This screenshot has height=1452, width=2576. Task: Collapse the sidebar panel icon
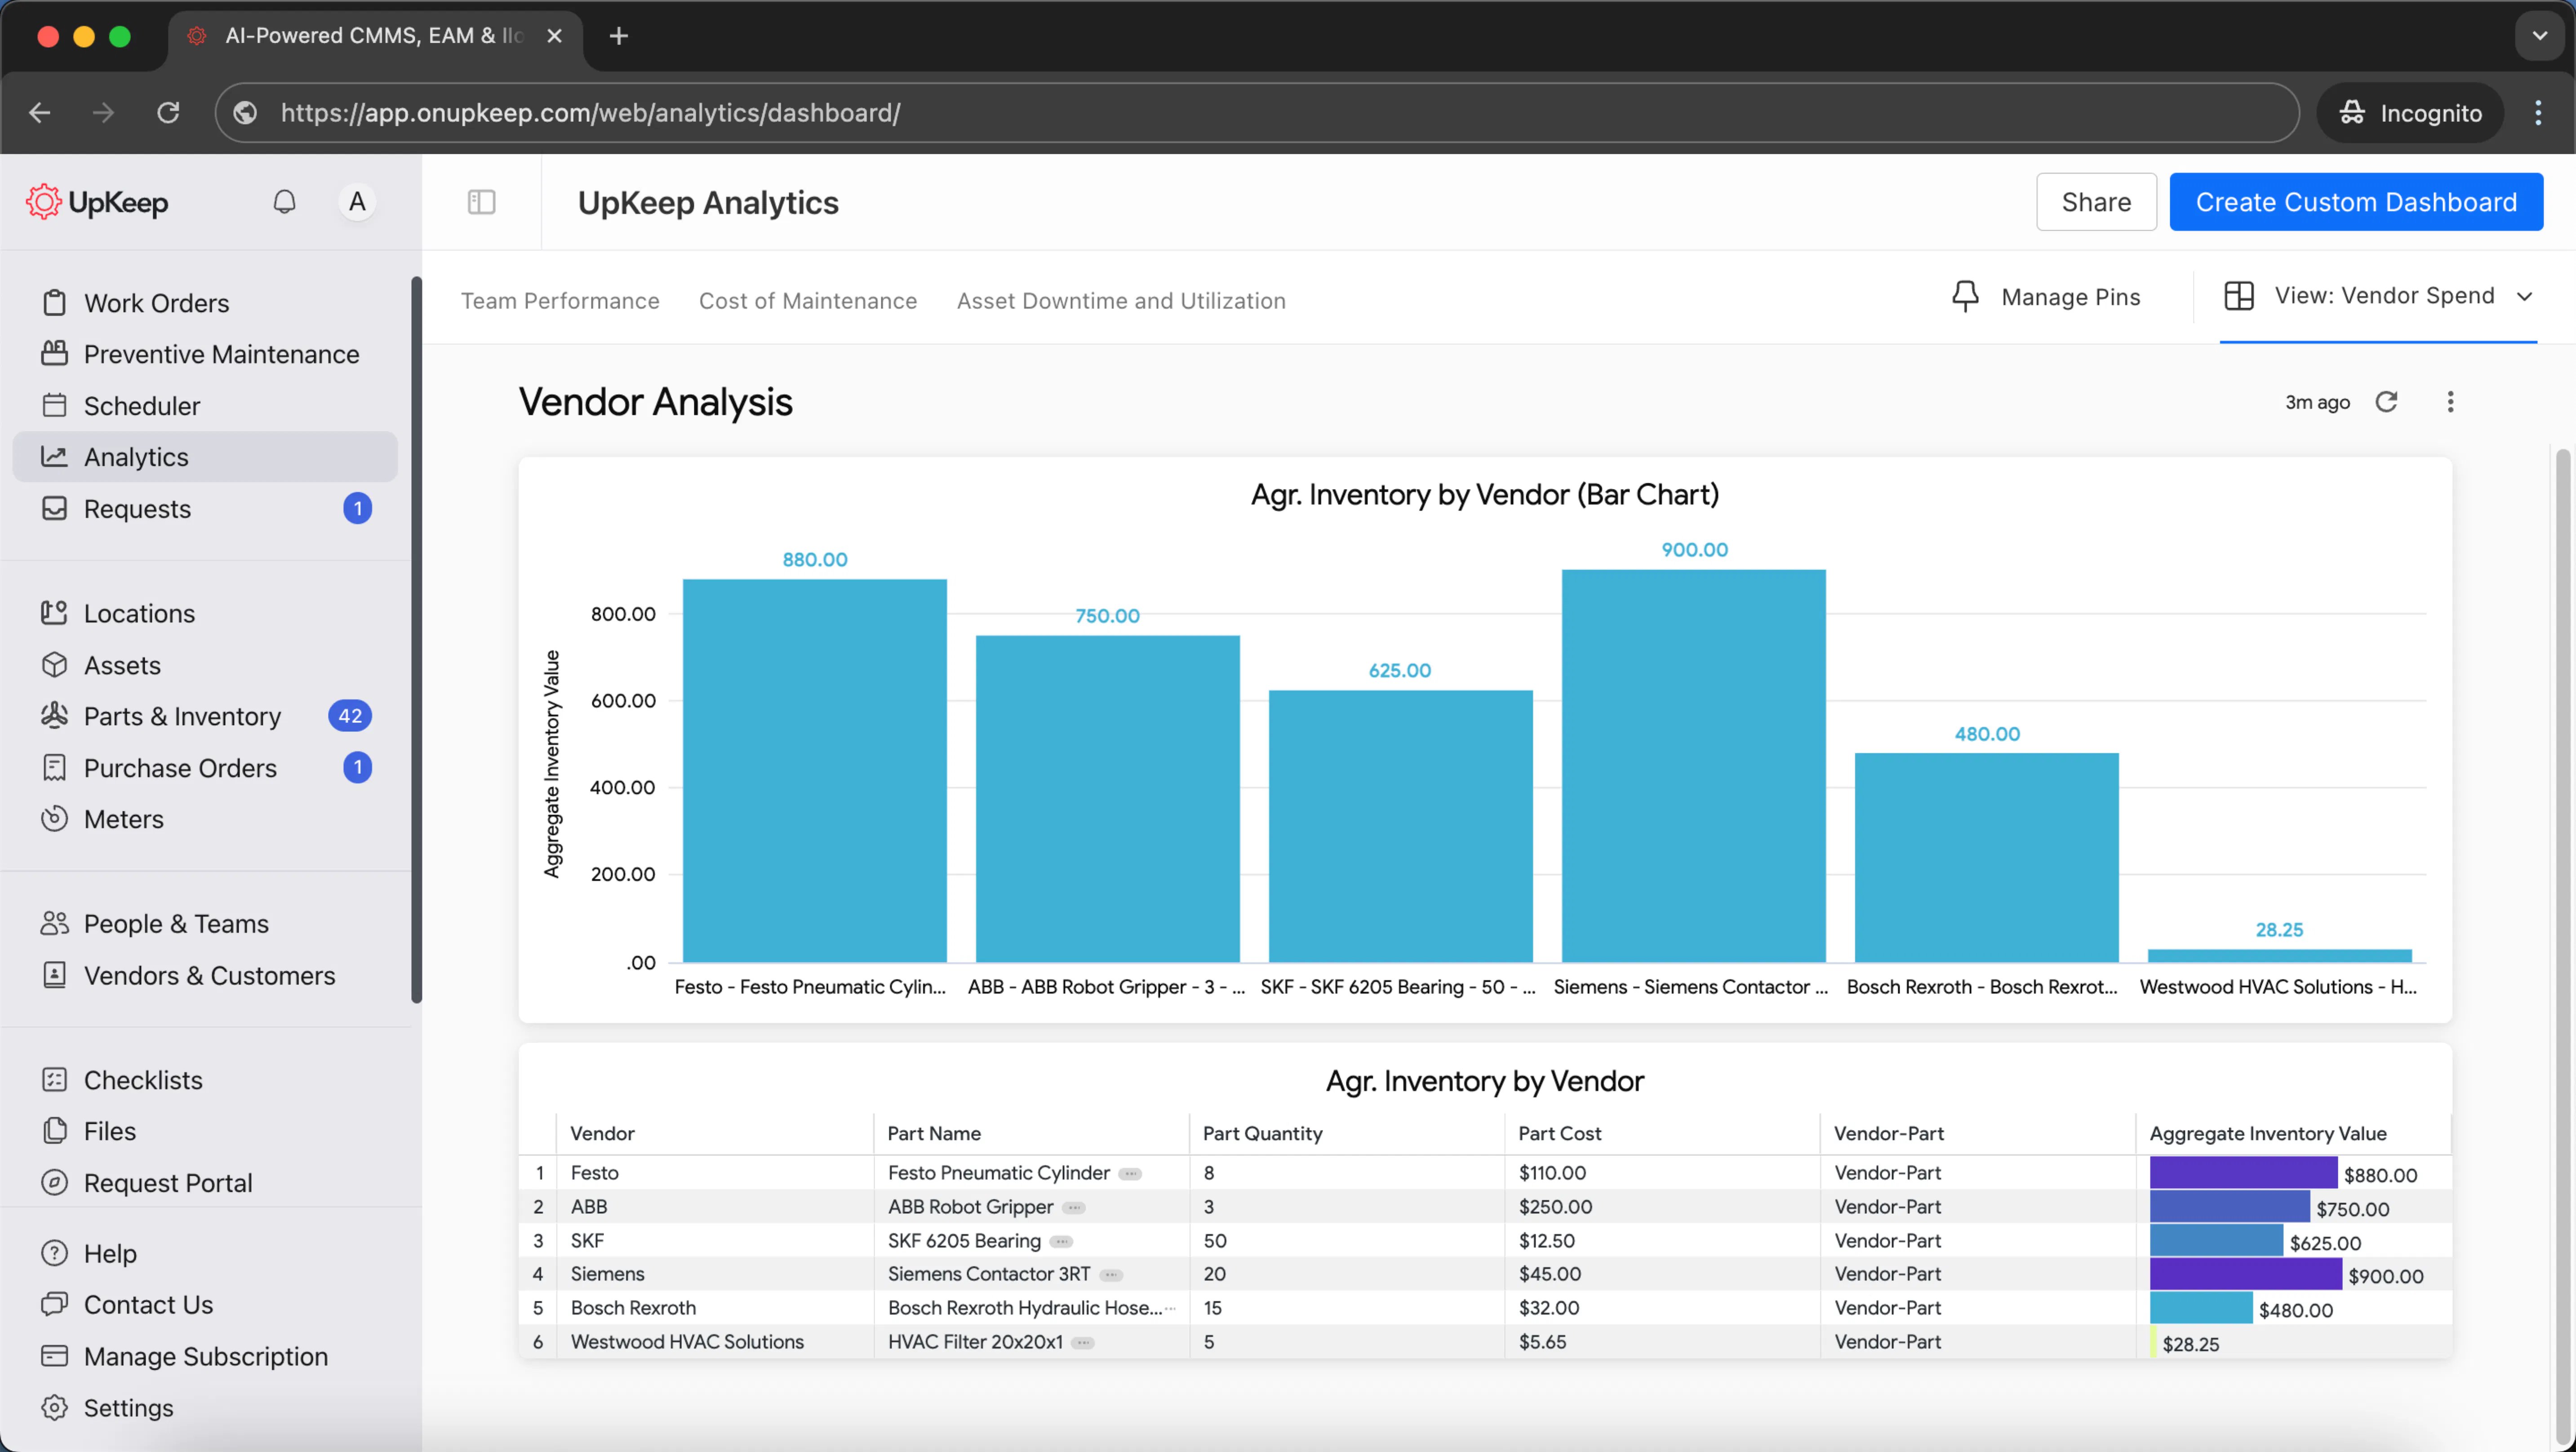[481, 202]
